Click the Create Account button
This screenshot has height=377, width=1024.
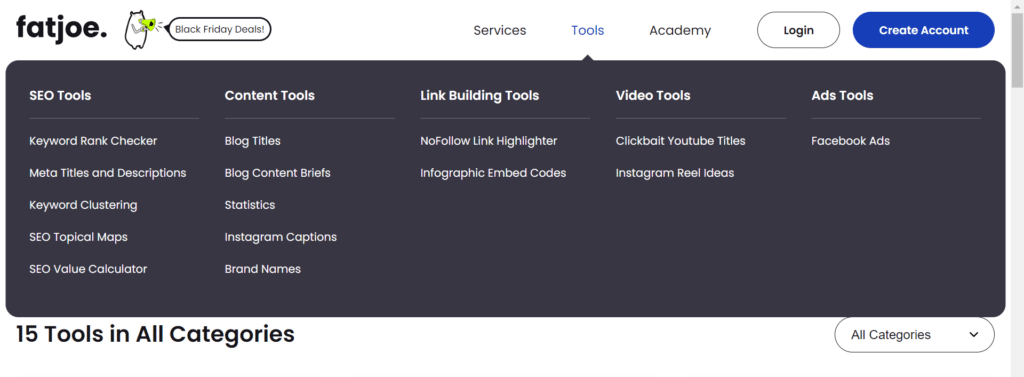pos(923,30)
